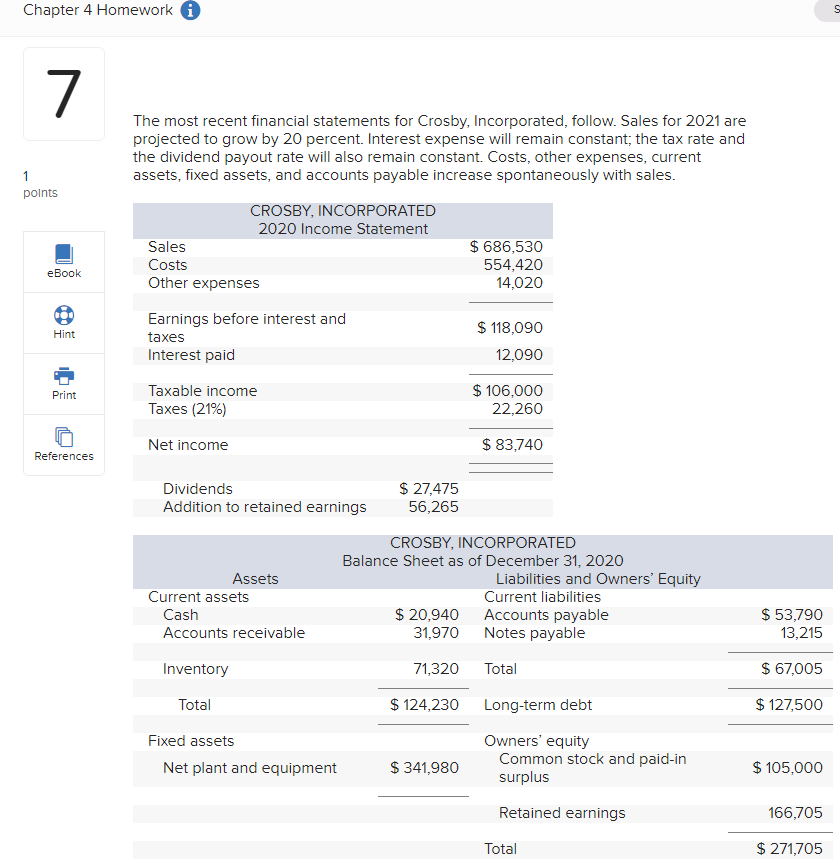Click the Print text label
This screenshot has height=861, width=840.
pos(63,395)
